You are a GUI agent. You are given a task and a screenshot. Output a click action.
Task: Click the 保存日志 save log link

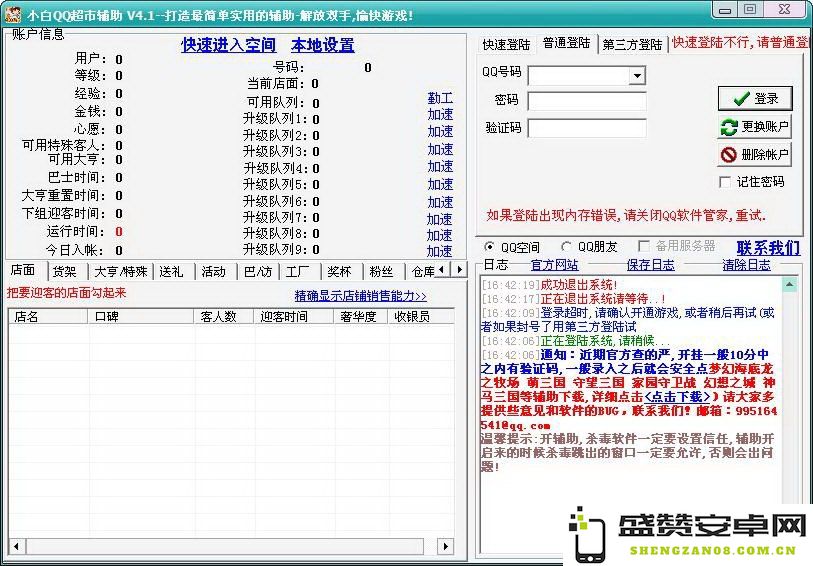coord(651,265)
